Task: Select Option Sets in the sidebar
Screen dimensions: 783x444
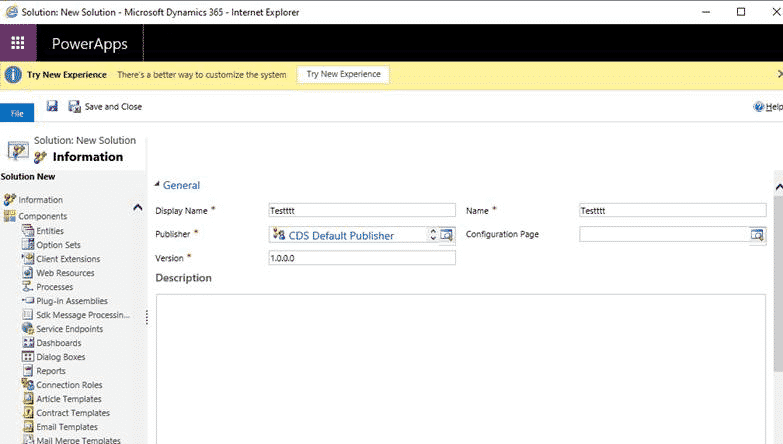Action: tap(58, 245)
